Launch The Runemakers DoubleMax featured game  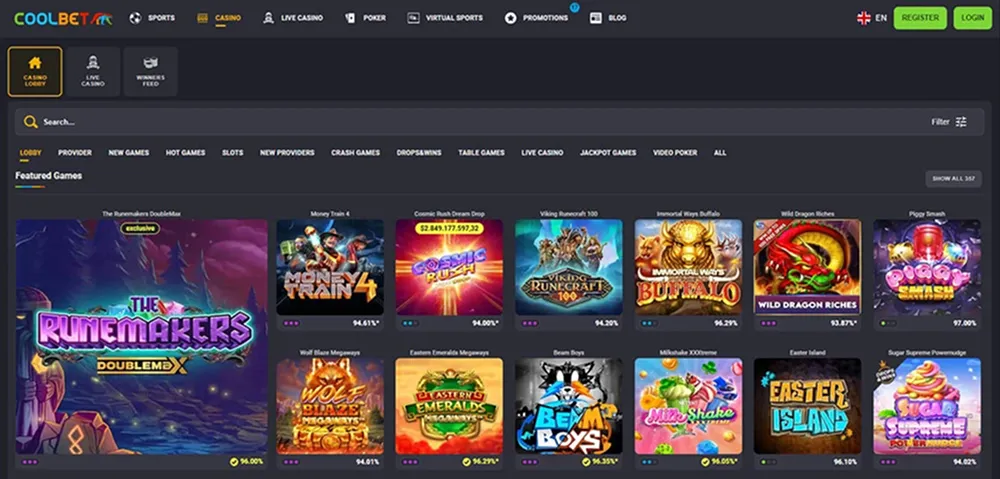click(142, 337)
